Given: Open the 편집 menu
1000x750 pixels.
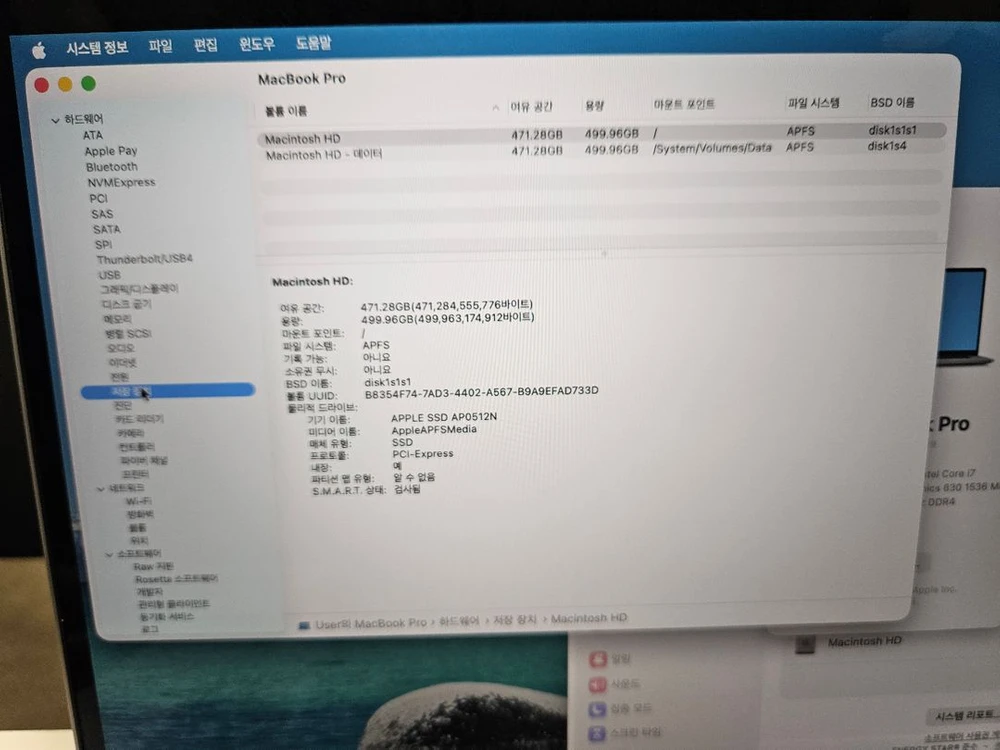Looking at the screenshot, I should click(x=206, y=45).
